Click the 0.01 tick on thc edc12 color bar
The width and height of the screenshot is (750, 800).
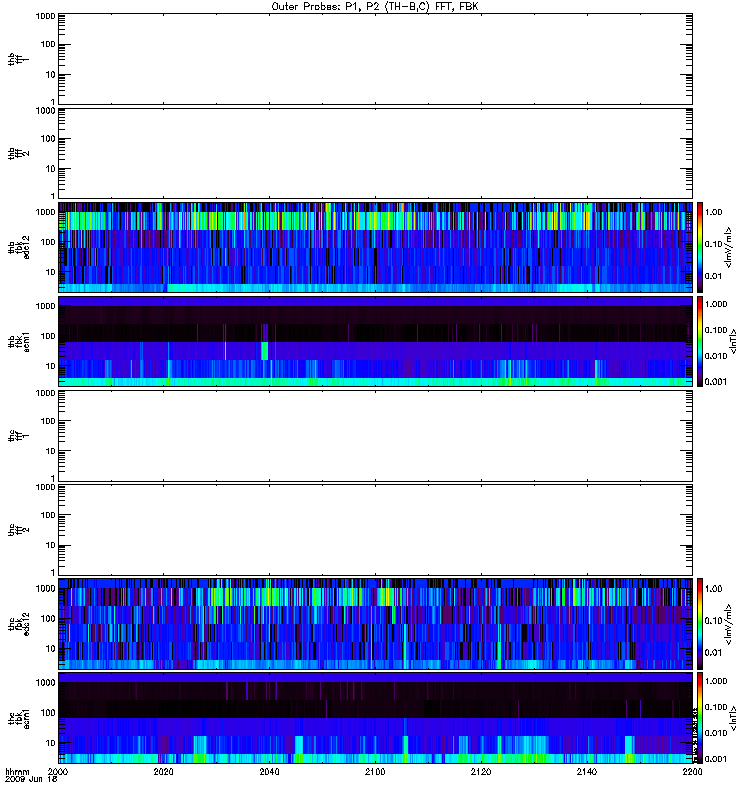[x=714, y=653]
